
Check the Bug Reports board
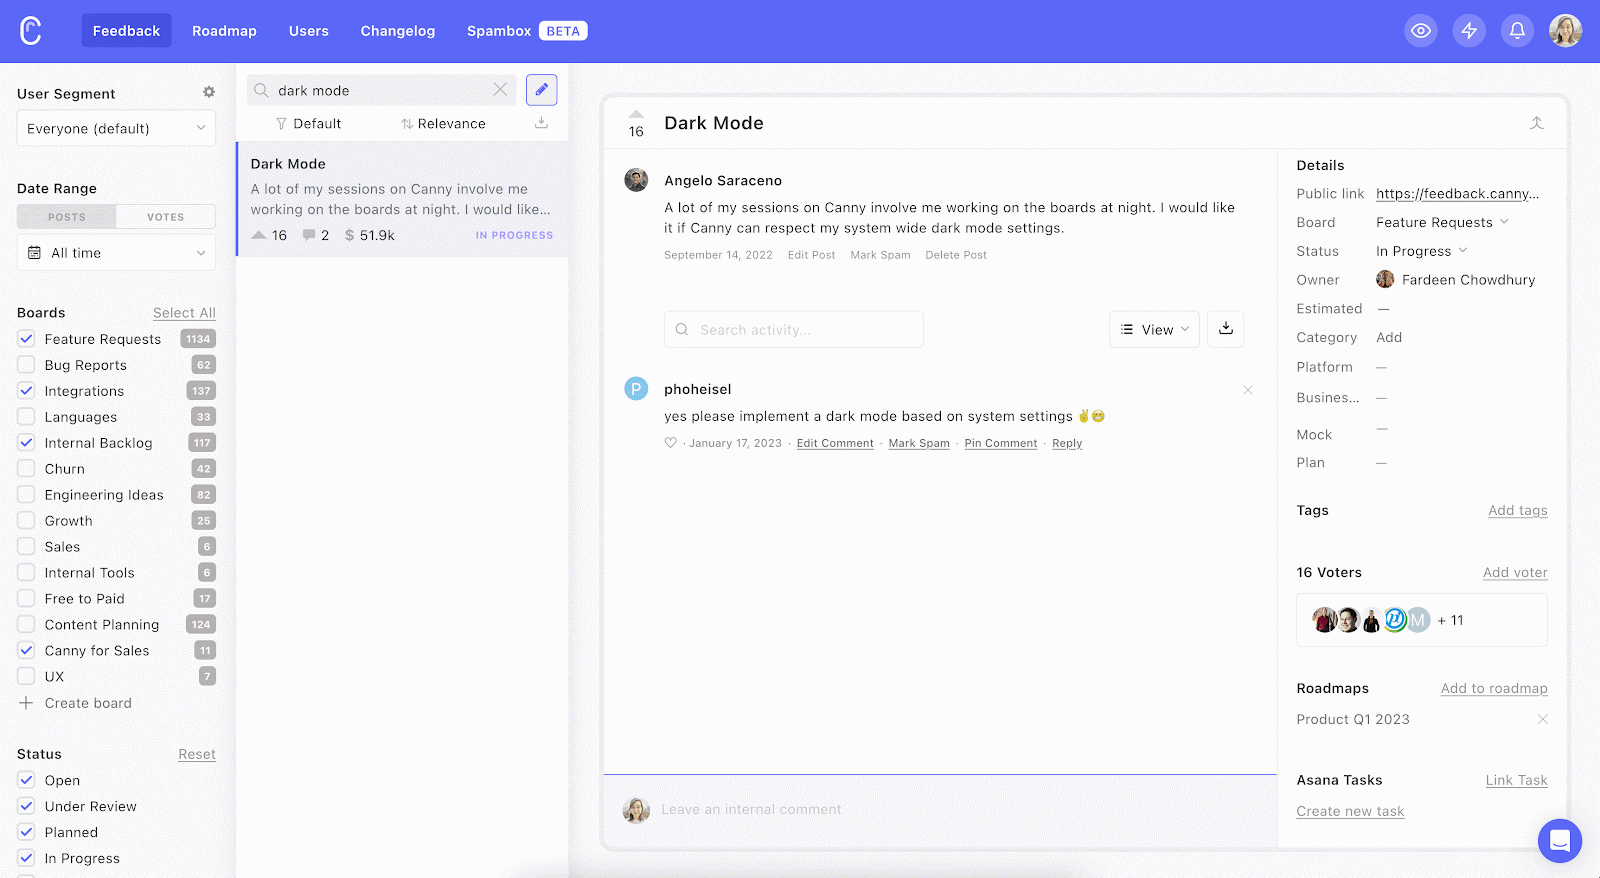coord(26,365)
